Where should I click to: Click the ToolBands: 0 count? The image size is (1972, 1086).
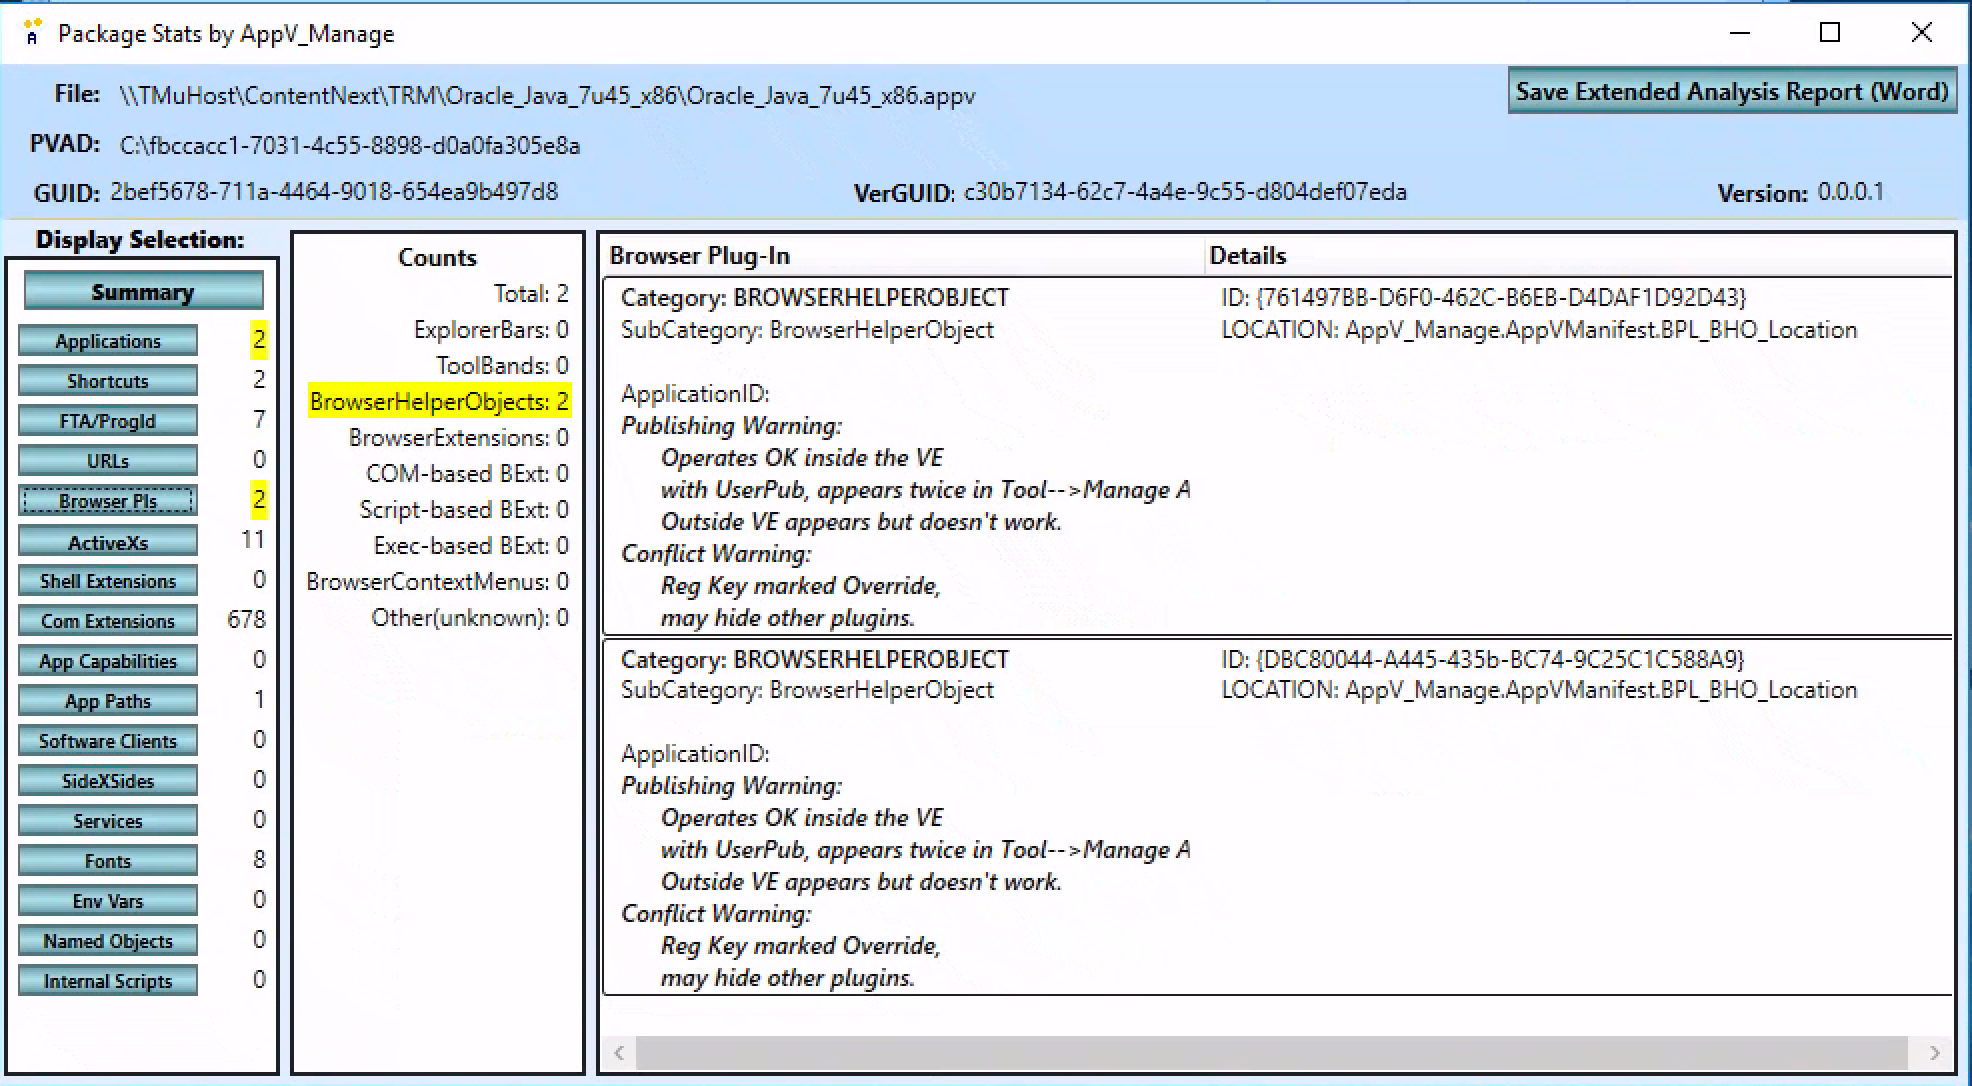(502, 365)
